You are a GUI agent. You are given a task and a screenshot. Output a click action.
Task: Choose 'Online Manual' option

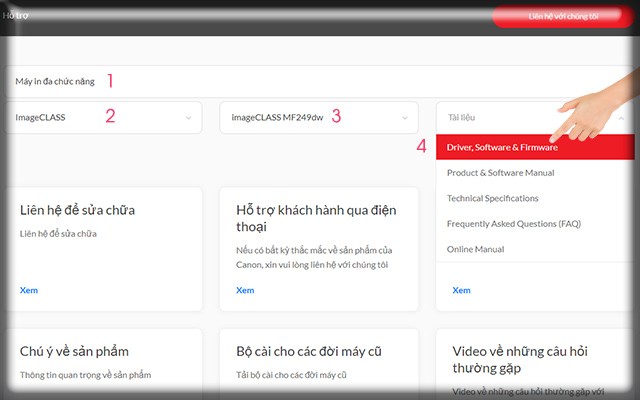click(x=535, y=249)
